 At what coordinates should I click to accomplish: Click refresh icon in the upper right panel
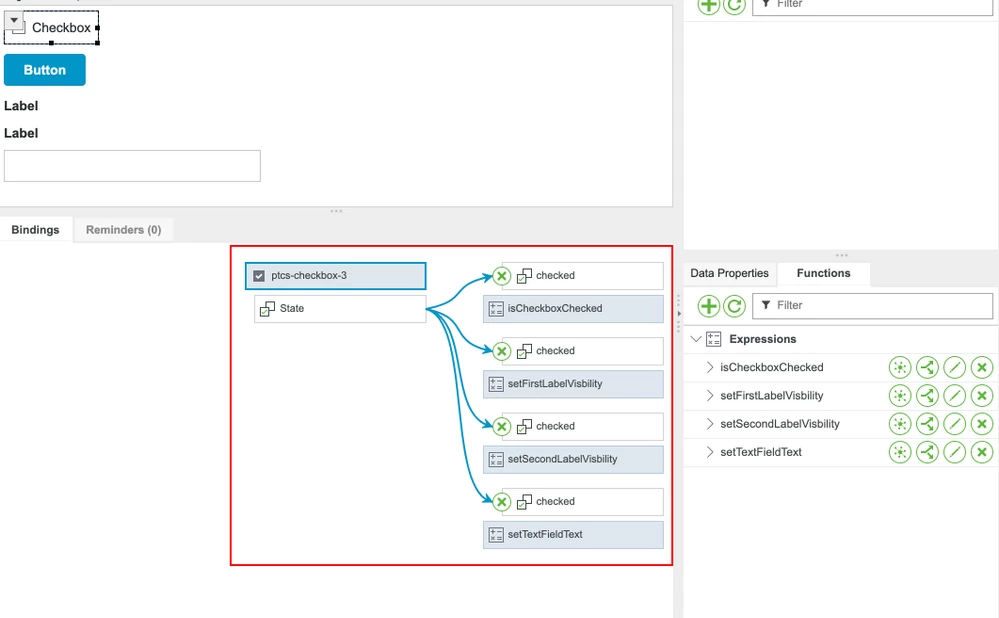click(x=735, y=5)
